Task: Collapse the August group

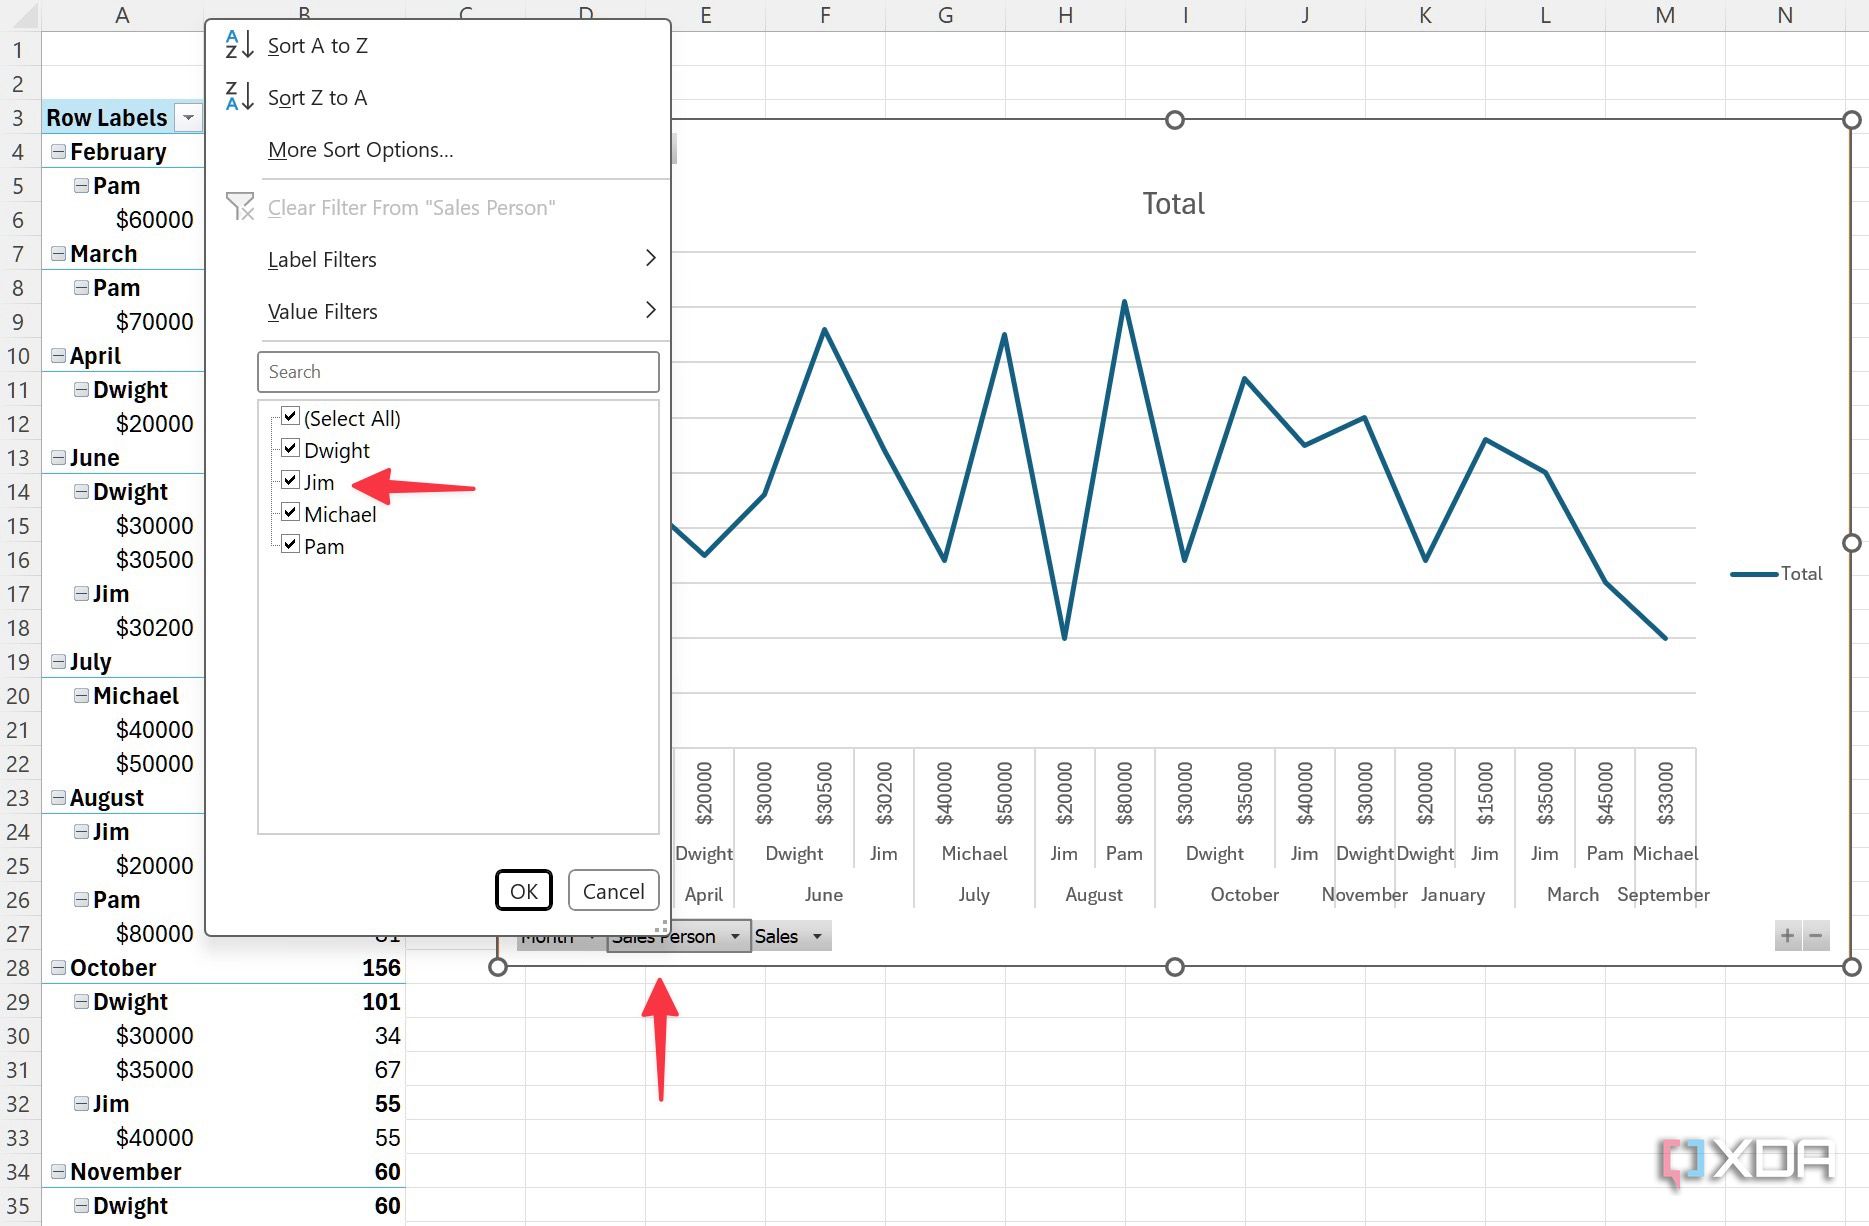Action: point(58,797)
